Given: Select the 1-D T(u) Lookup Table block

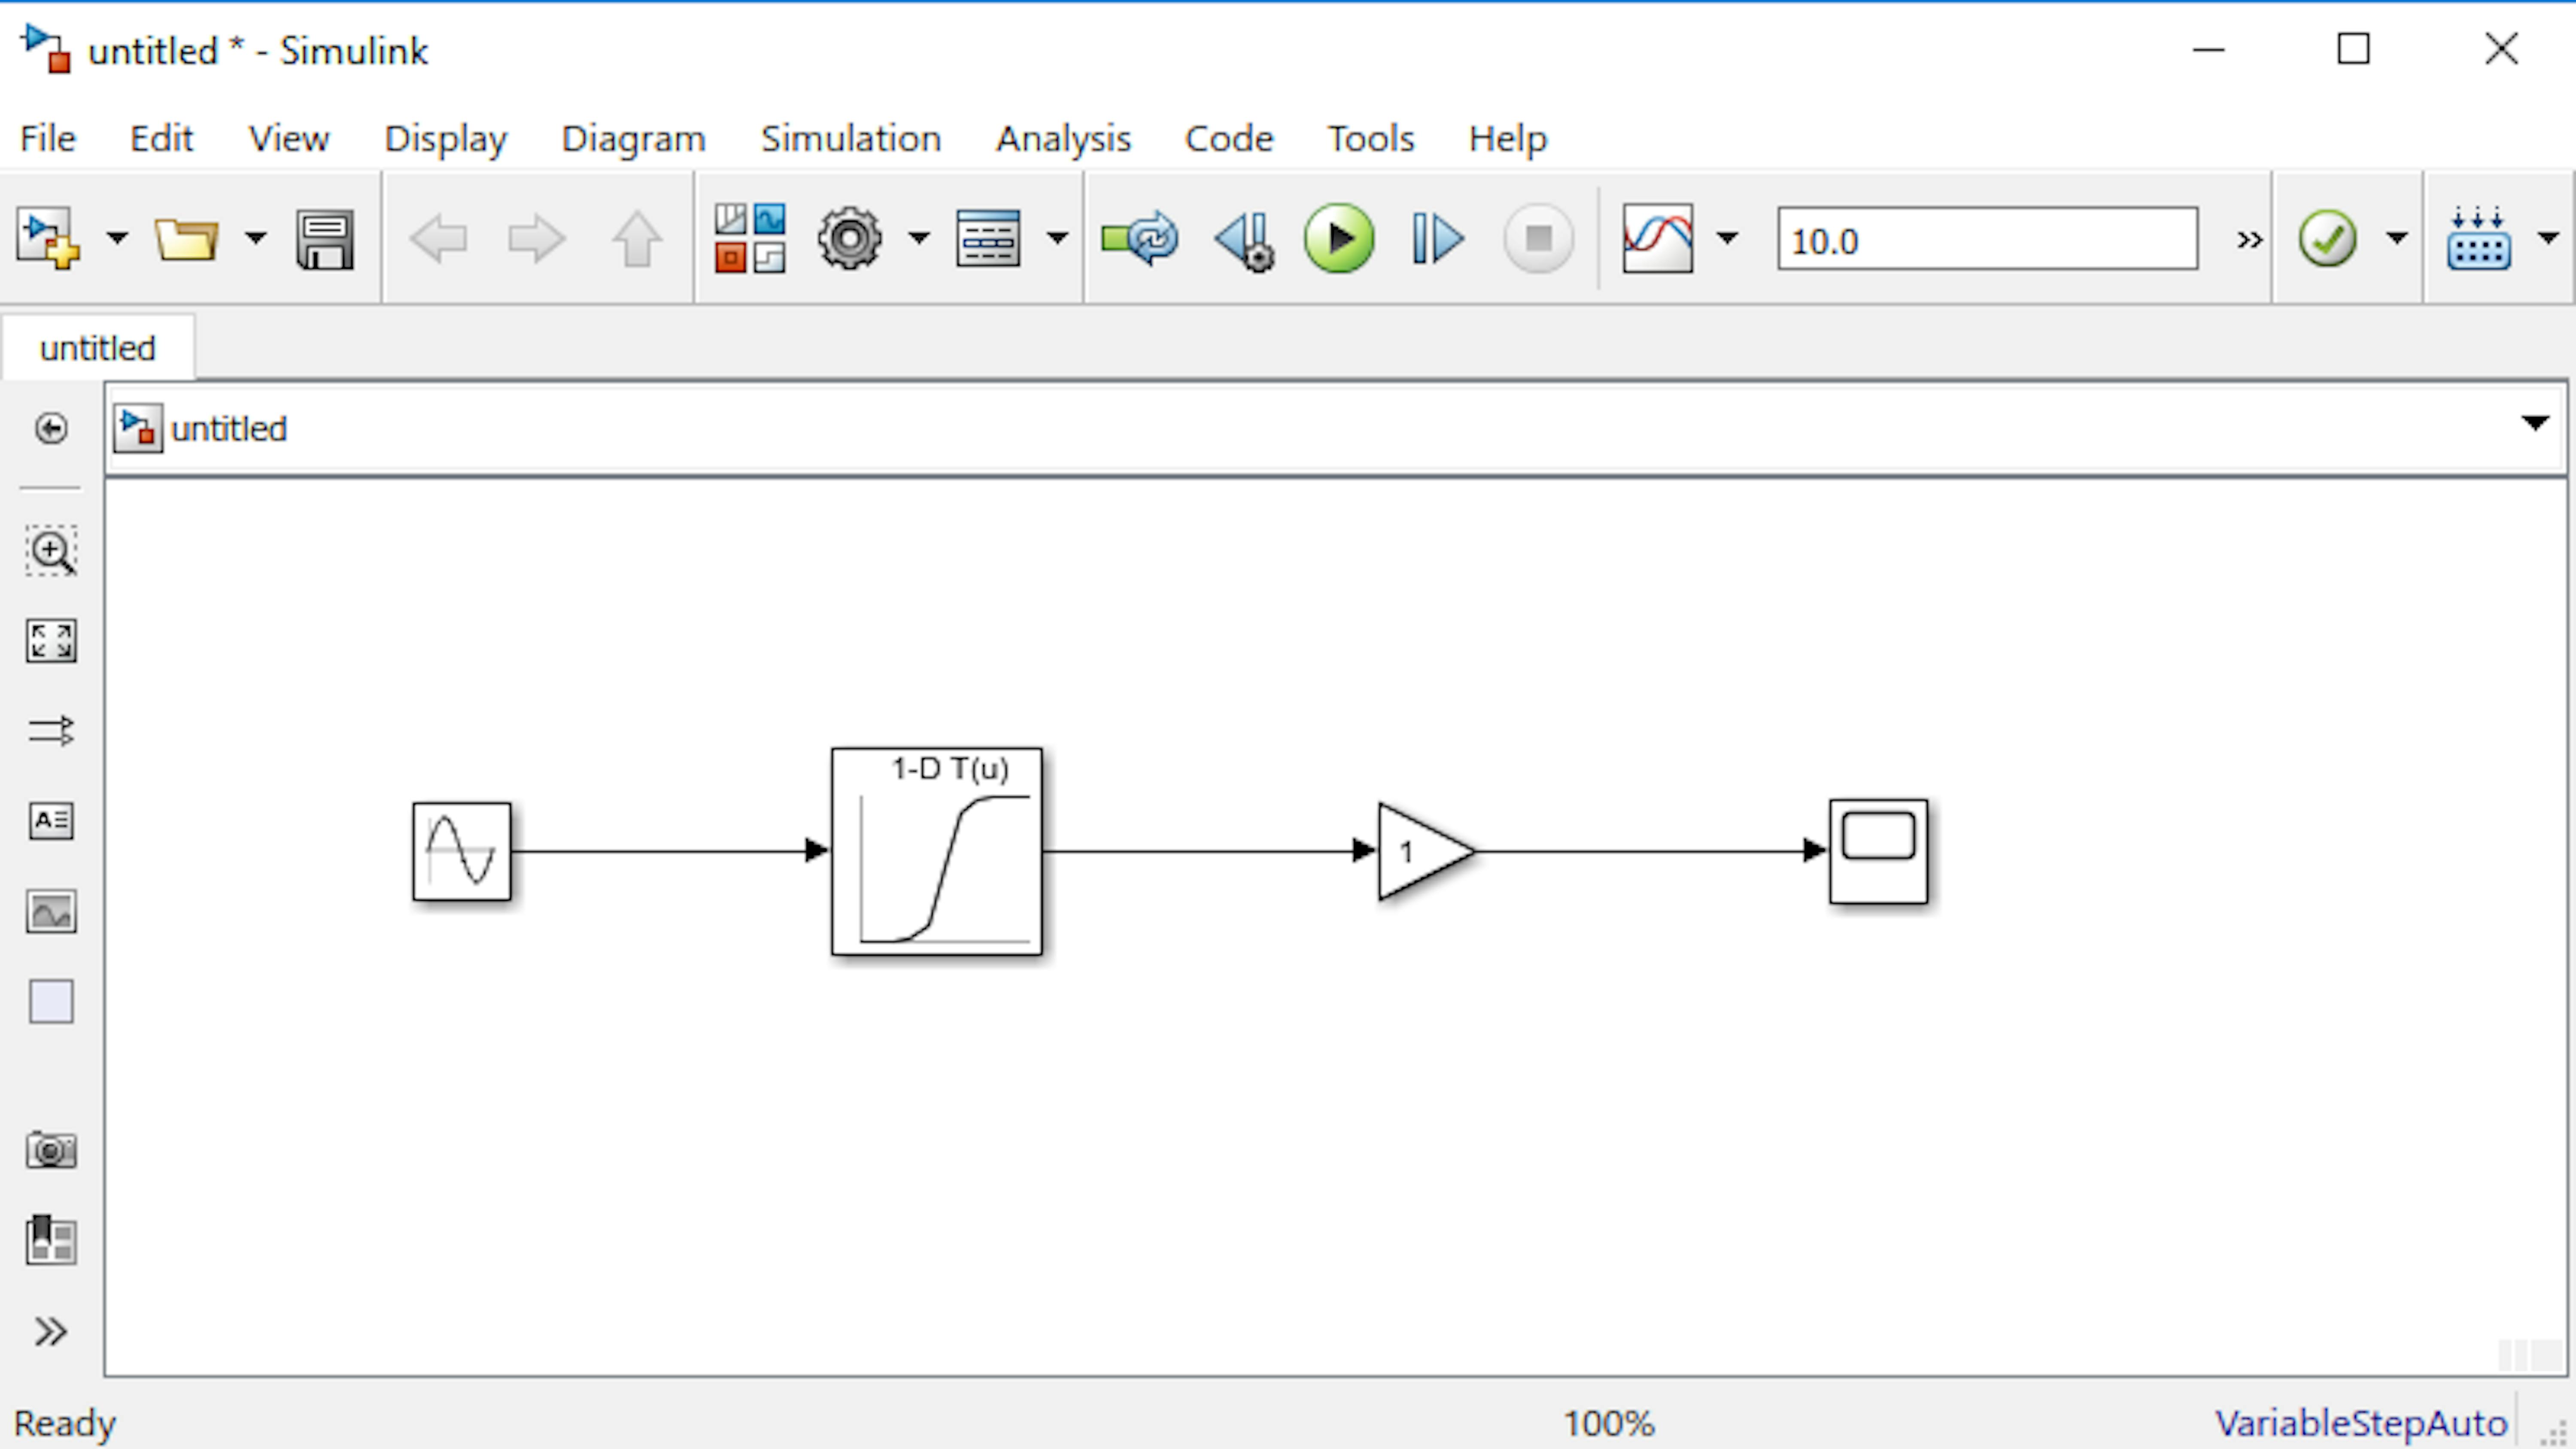Looking at the screenshot, I should 937,851.
